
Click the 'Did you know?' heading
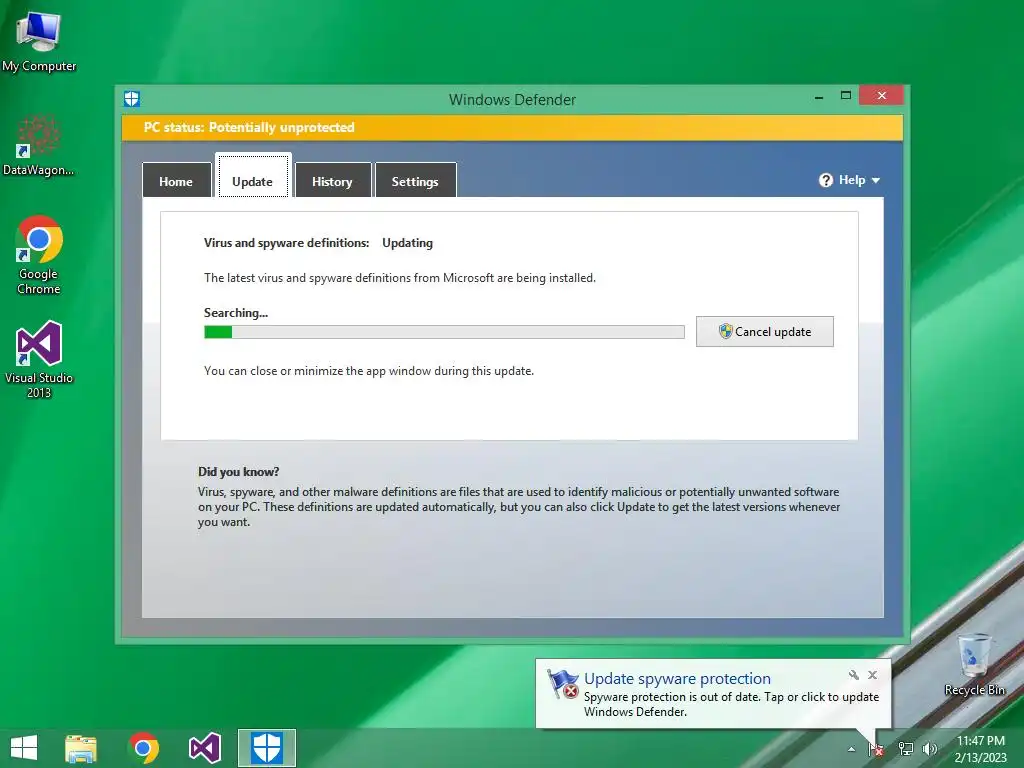coord(238,472)
